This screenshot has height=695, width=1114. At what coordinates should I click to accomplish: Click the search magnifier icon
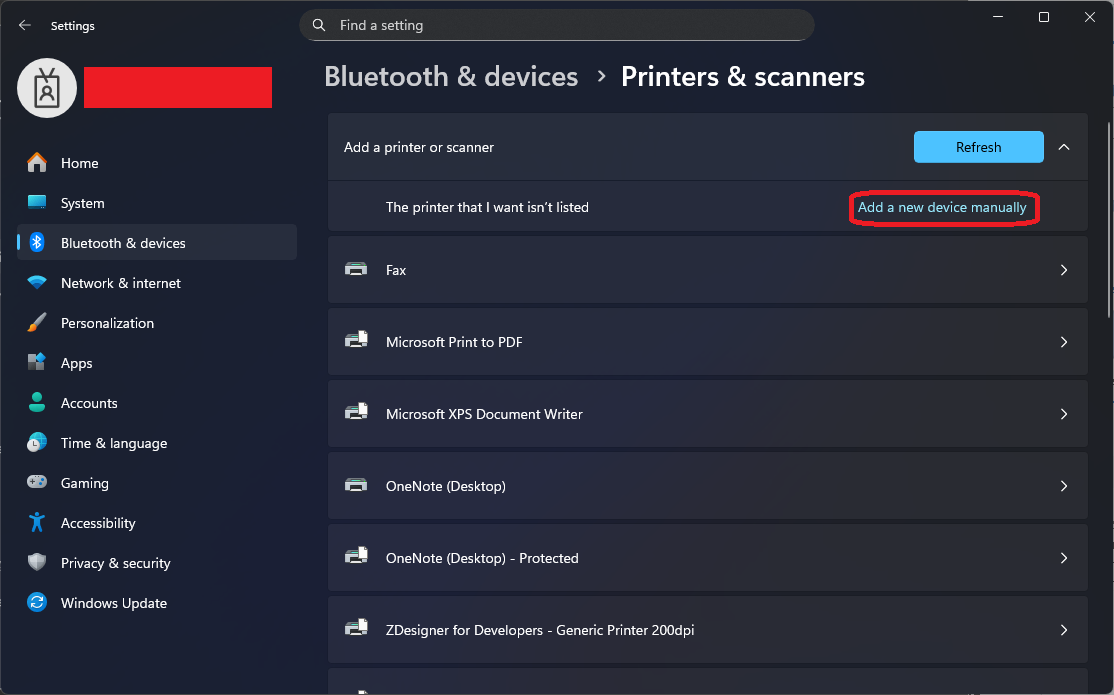click(319, 26)
